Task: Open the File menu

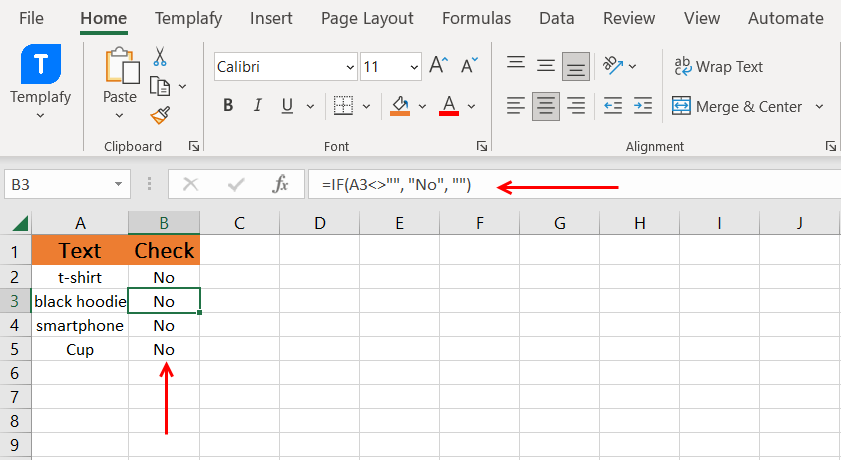Action: [31, 18]
